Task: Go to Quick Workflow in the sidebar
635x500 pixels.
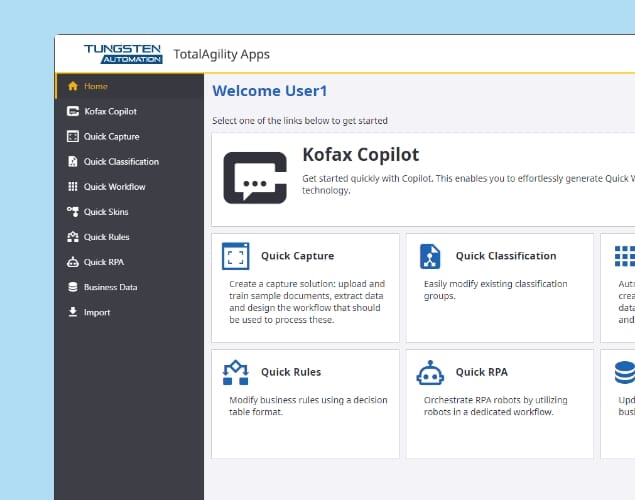Action: (x=129, y=187)
